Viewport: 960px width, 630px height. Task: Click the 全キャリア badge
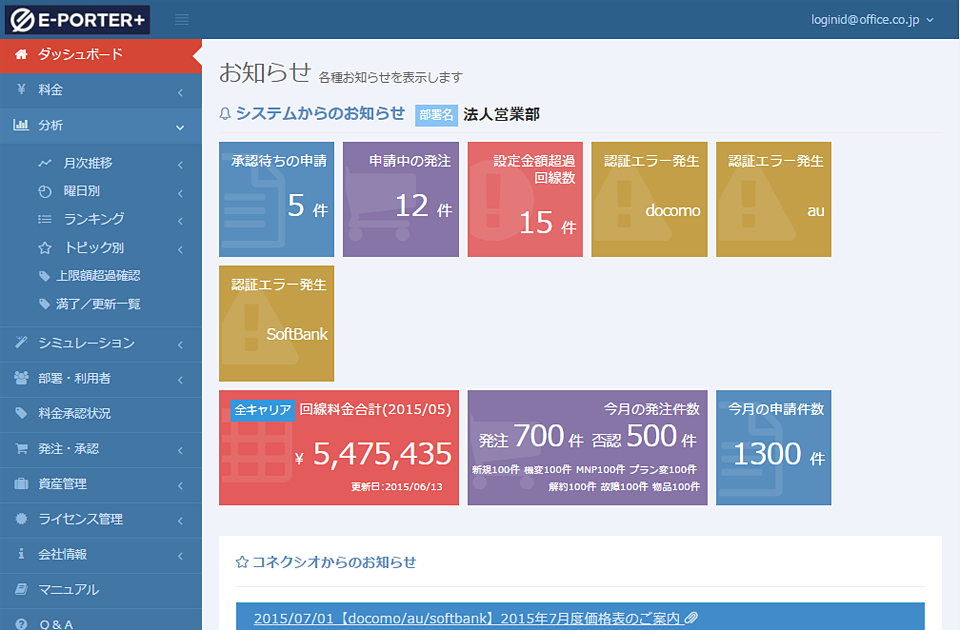click(263, 410)
